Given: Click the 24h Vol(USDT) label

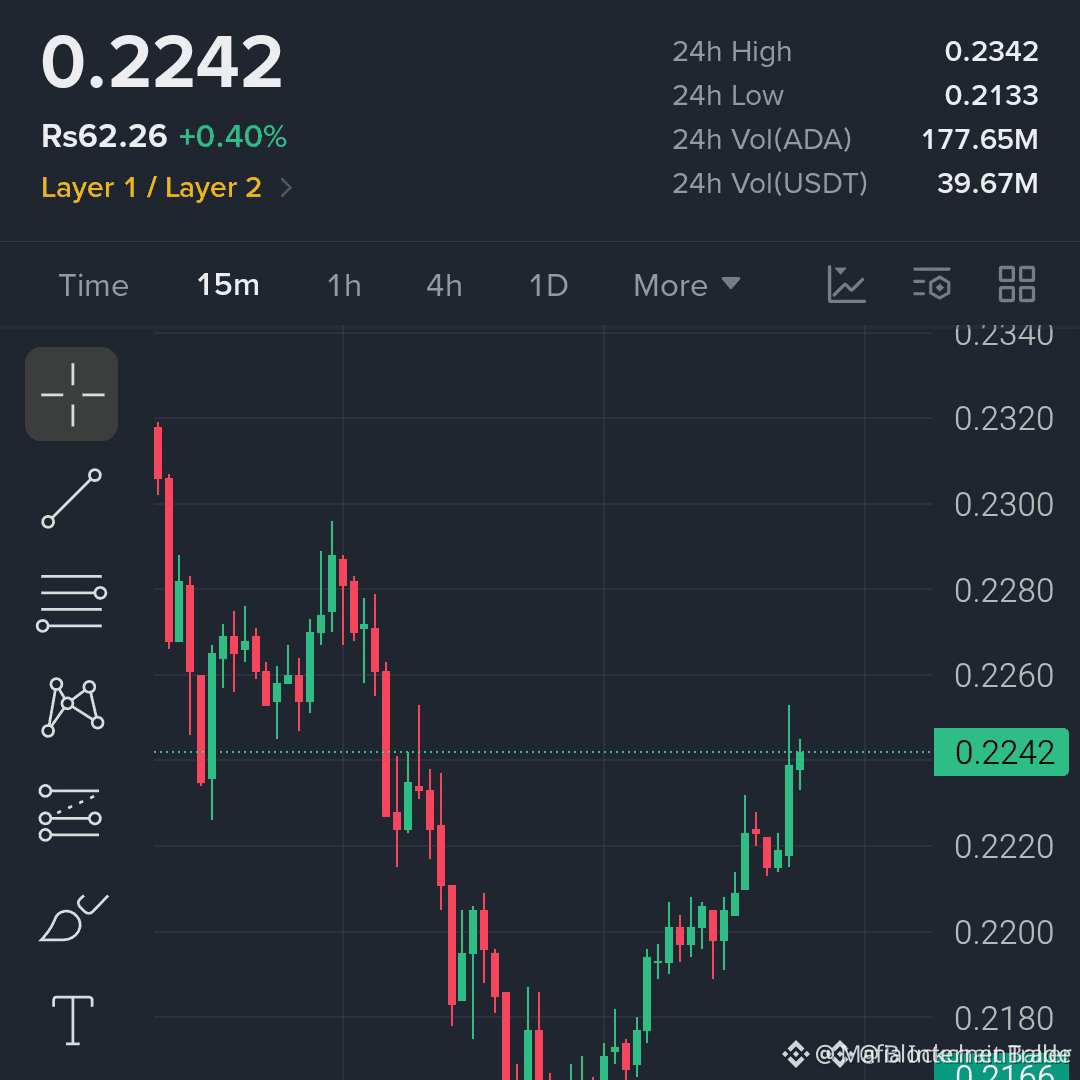Looking at the screenshot, I should click(x=770, y=184).
